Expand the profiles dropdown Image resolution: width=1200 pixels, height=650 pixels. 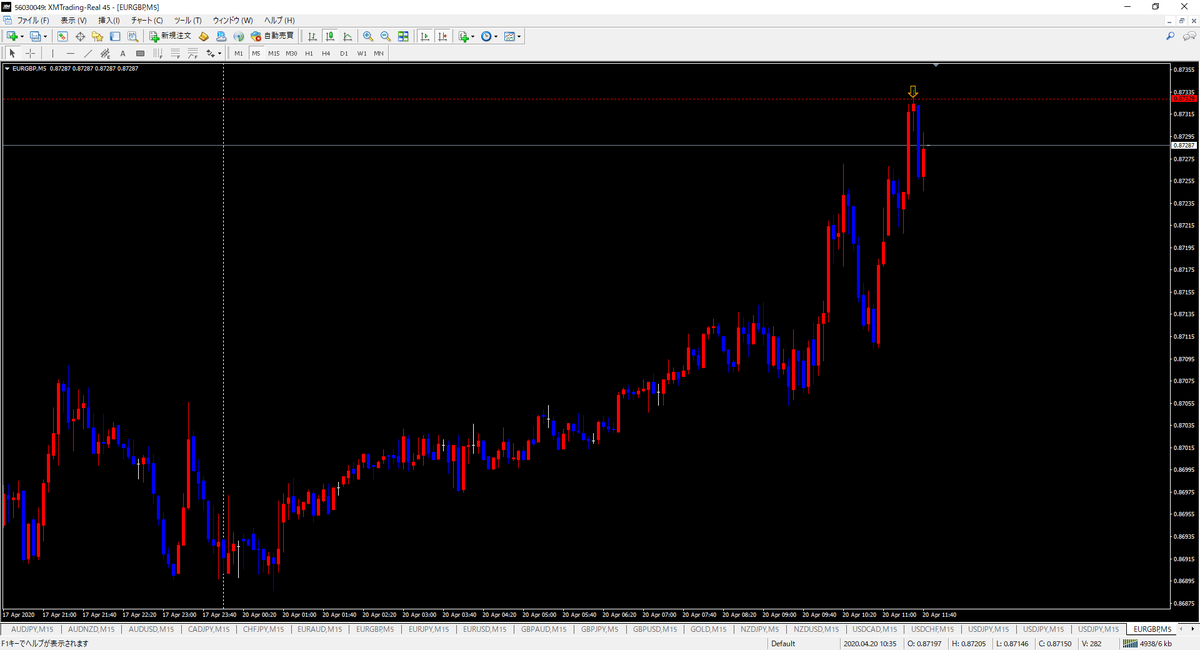pos(47,36)
